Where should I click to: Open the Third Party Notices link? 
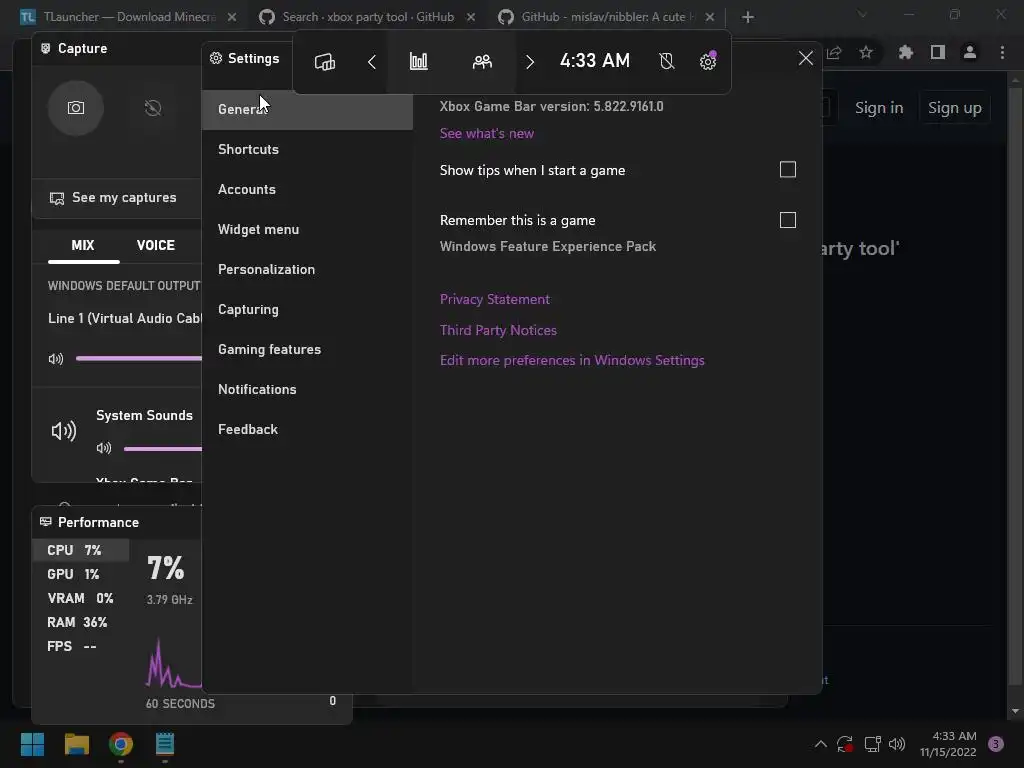click(x=498, y=330)
